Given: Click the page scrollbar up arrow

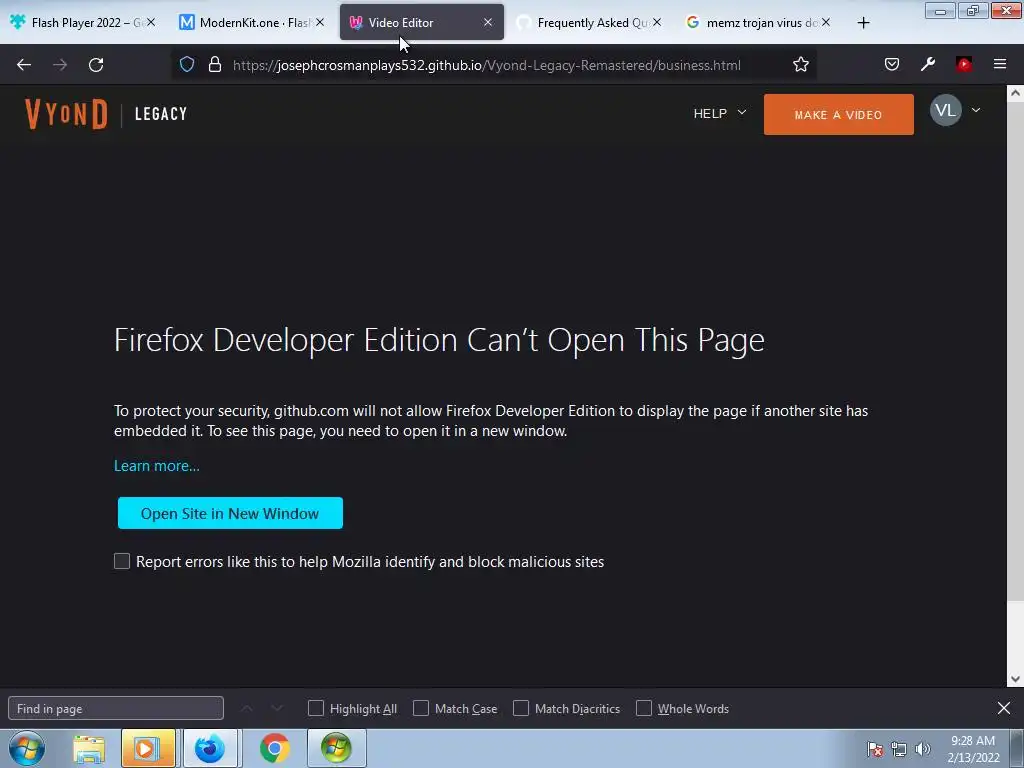Looking at the screenshot, I should (x=1015, y=93).
